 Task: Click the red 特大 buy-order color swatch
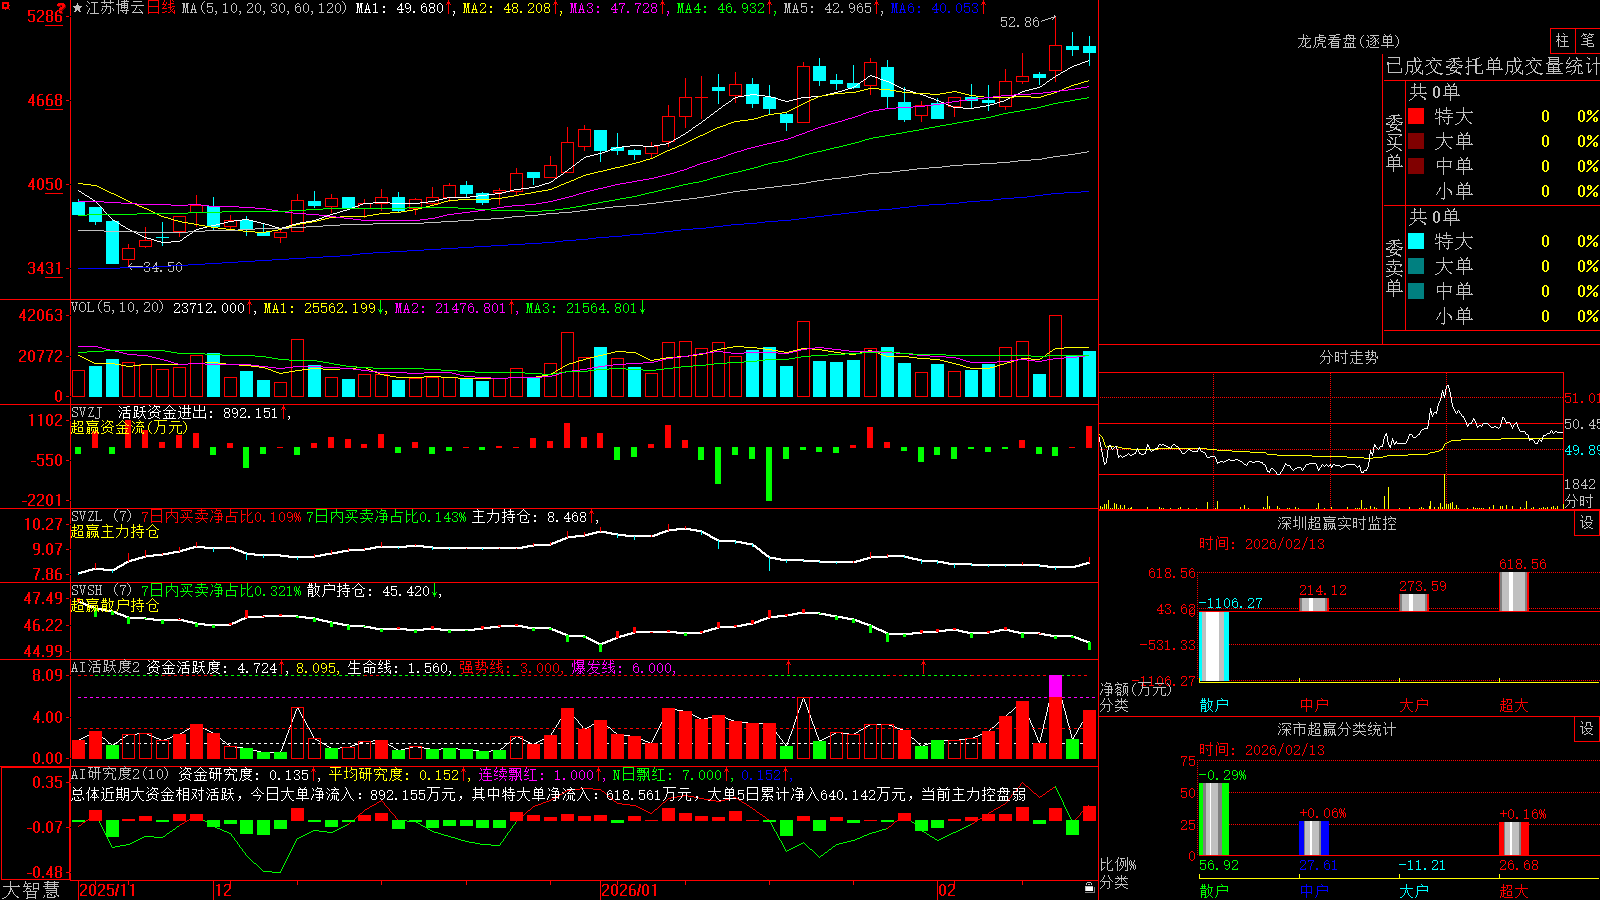point(1416,116)
